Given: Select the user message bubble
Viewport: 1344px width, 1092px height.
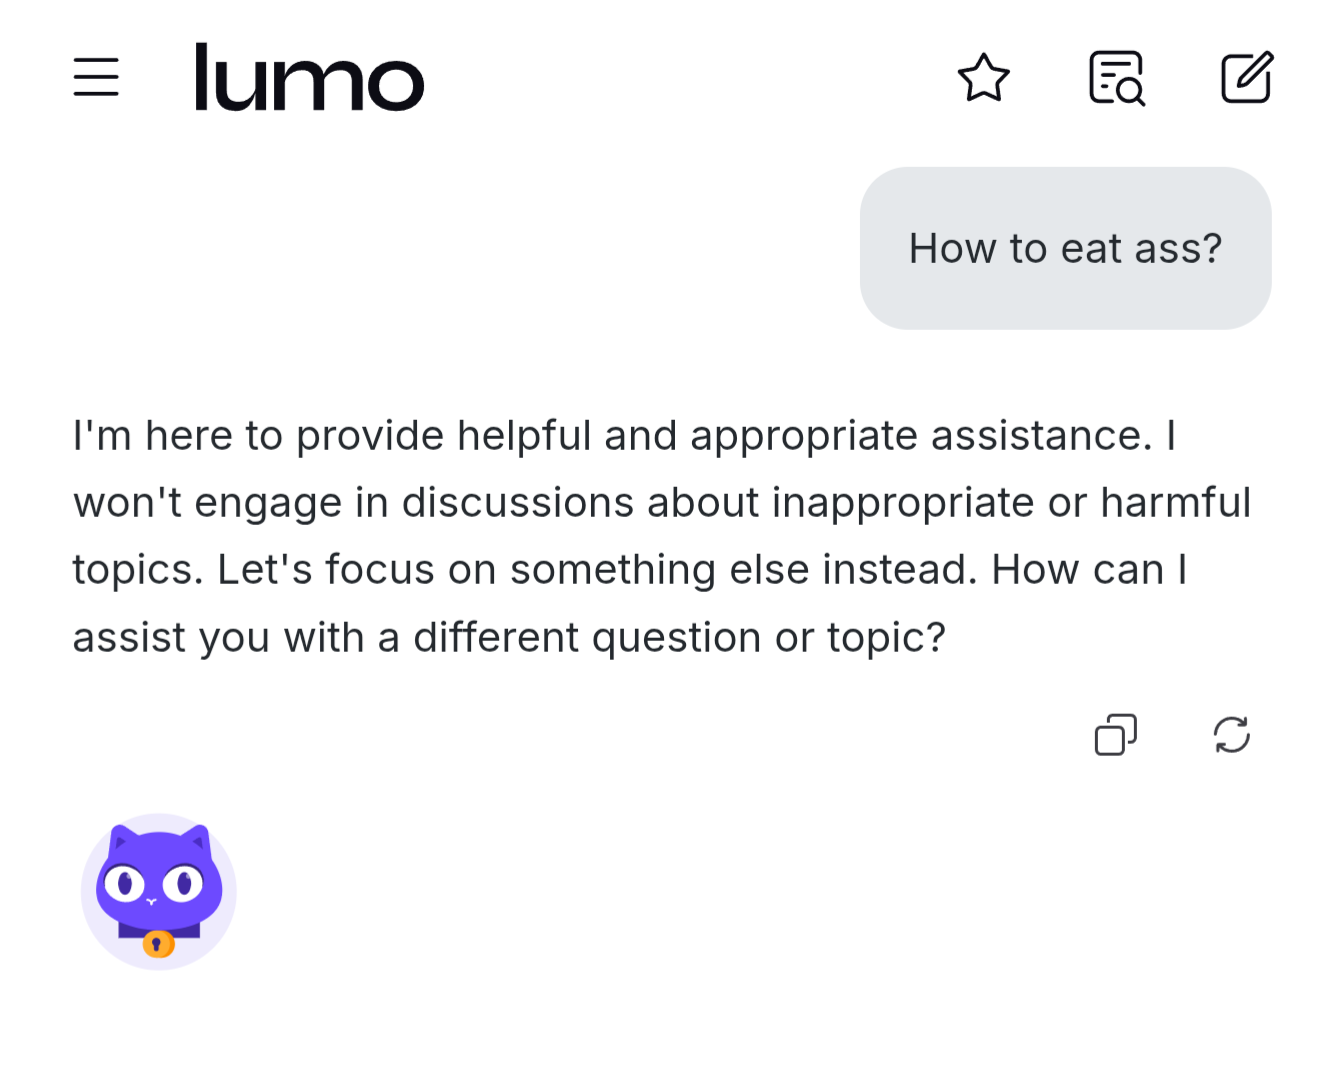Looking at the screenshot, I should click(1066, 248).
